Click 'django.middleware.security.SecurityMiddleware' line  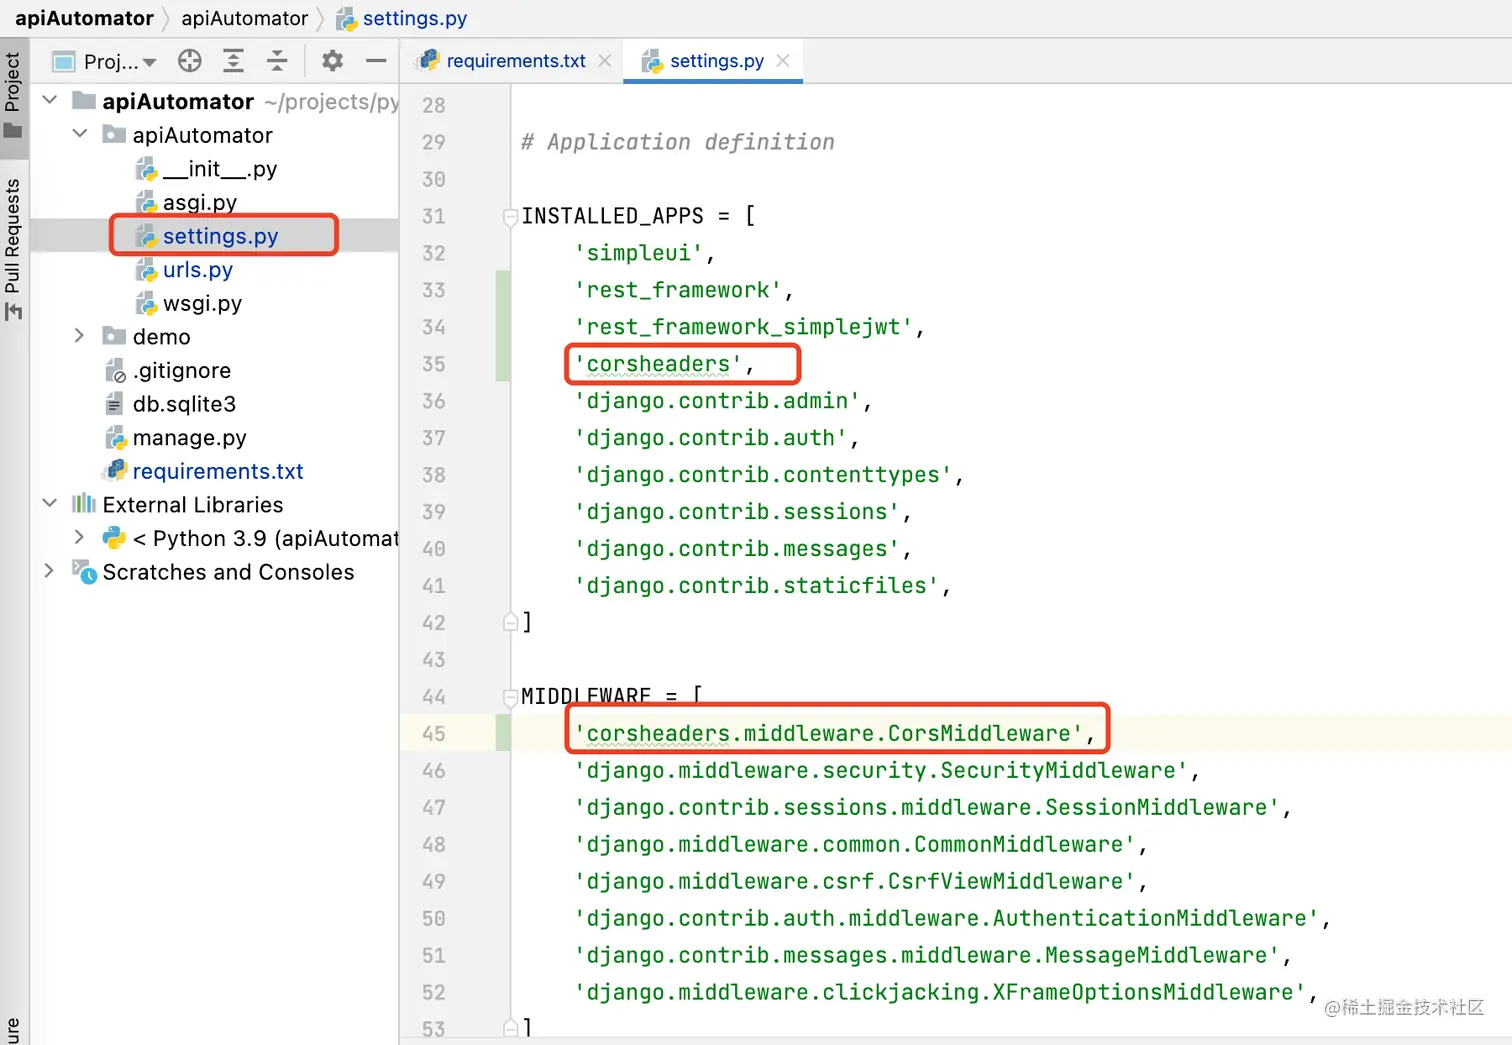pyautogui.click(x=881, y=771)
